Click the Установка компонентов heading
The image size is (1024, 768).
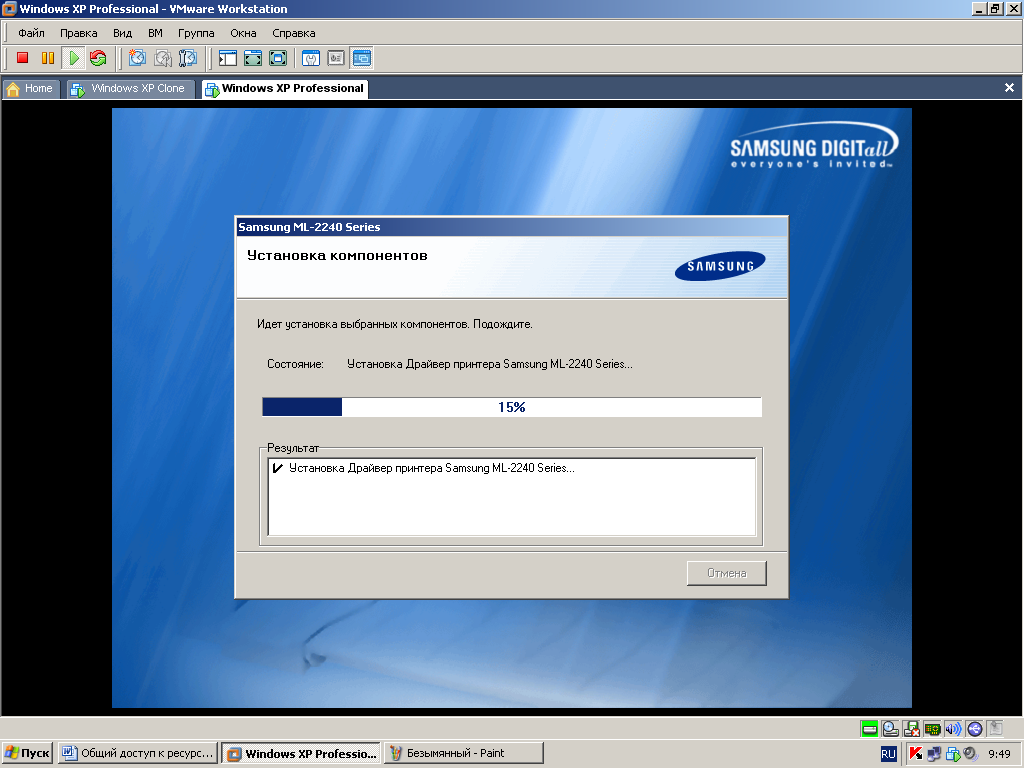[337, 256]
